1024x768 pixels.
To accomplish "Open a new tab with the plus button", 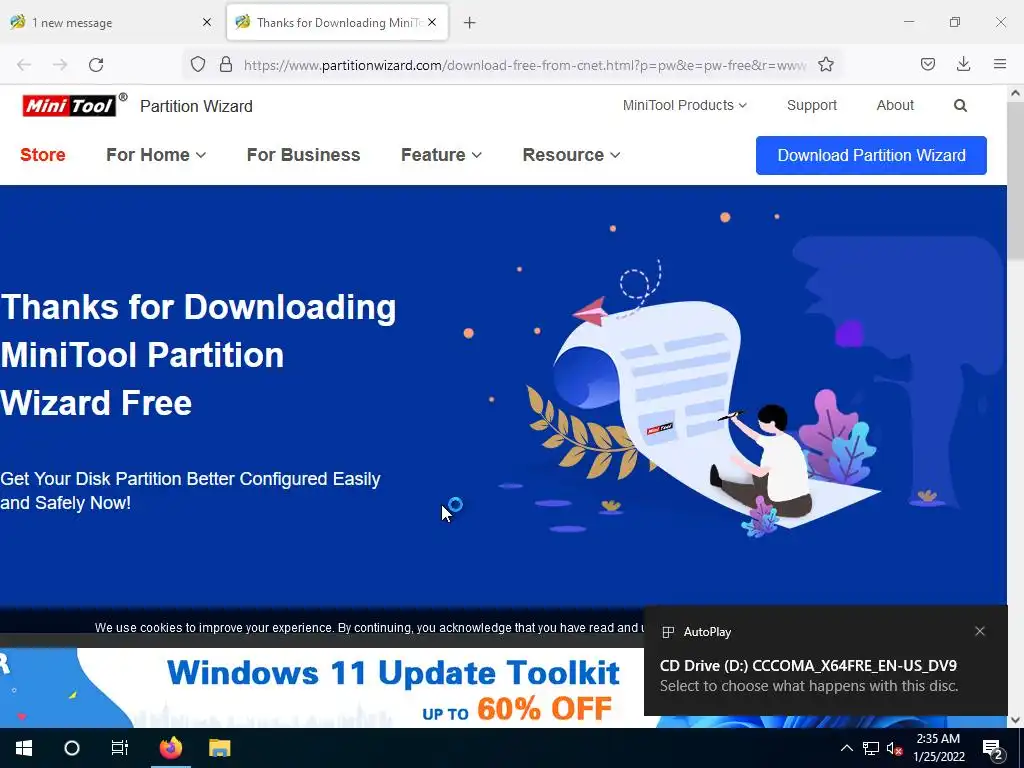I will (470, 23).
